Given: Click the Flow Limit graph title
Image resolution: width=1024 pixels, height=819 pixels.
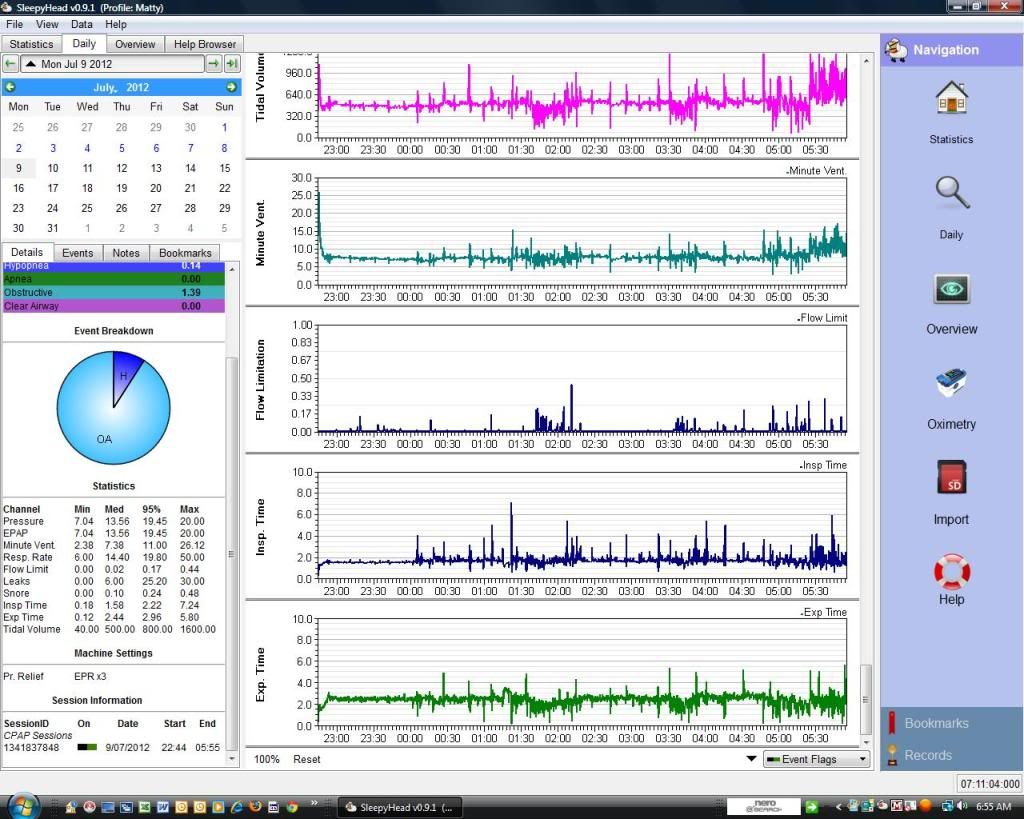Looking at the screenshot, I should pyautogui.click(x=822, y=318).
